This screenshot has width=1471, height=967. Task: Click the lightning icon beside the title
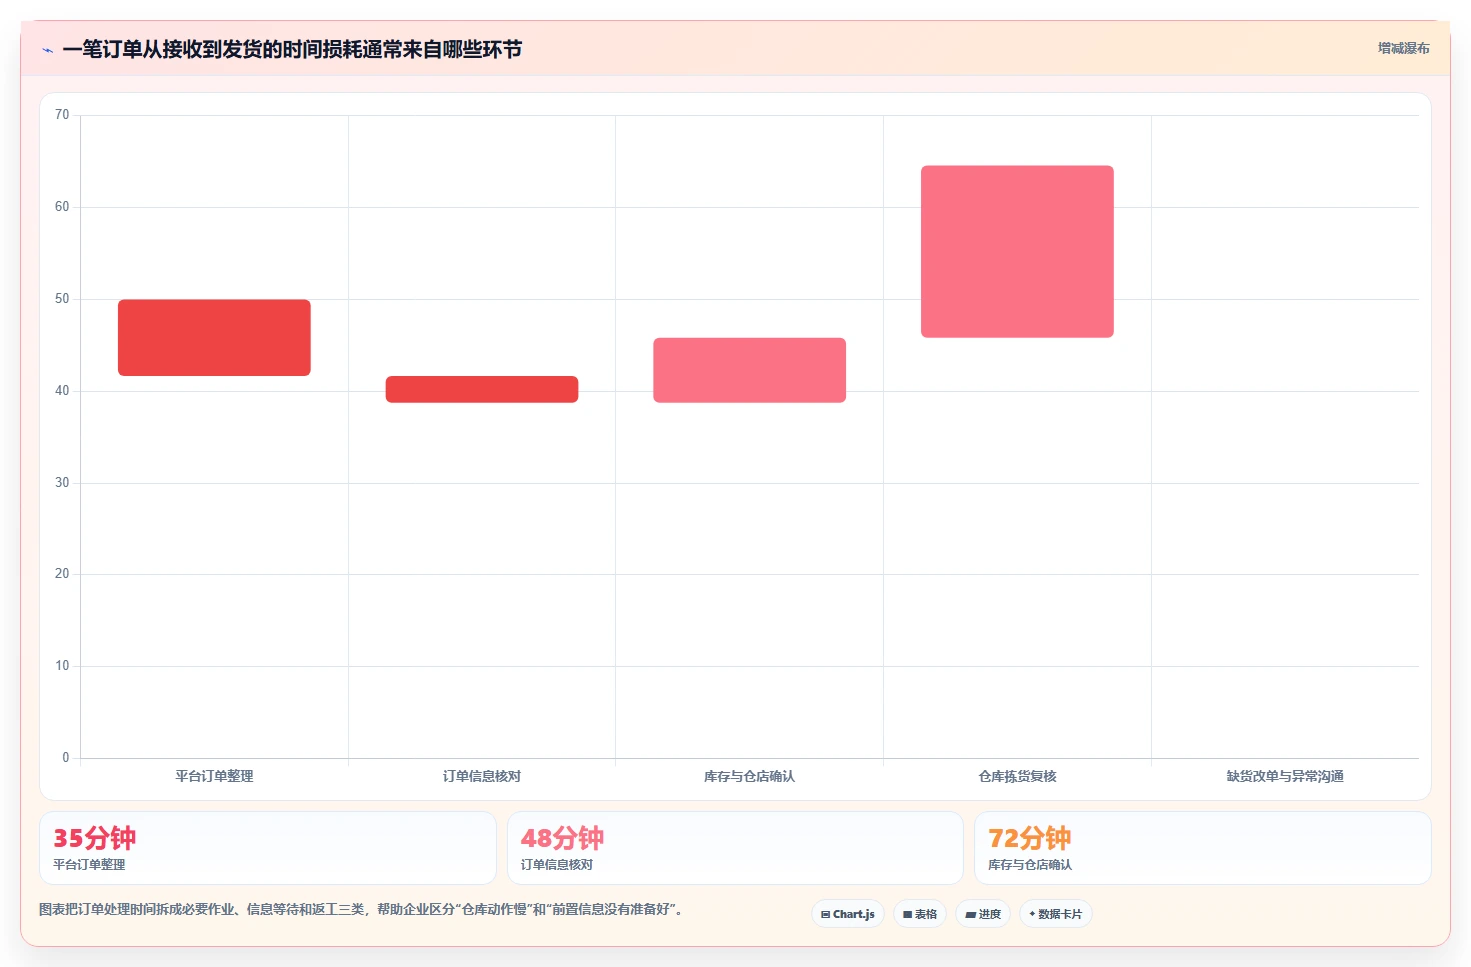(x=47, y=50)
